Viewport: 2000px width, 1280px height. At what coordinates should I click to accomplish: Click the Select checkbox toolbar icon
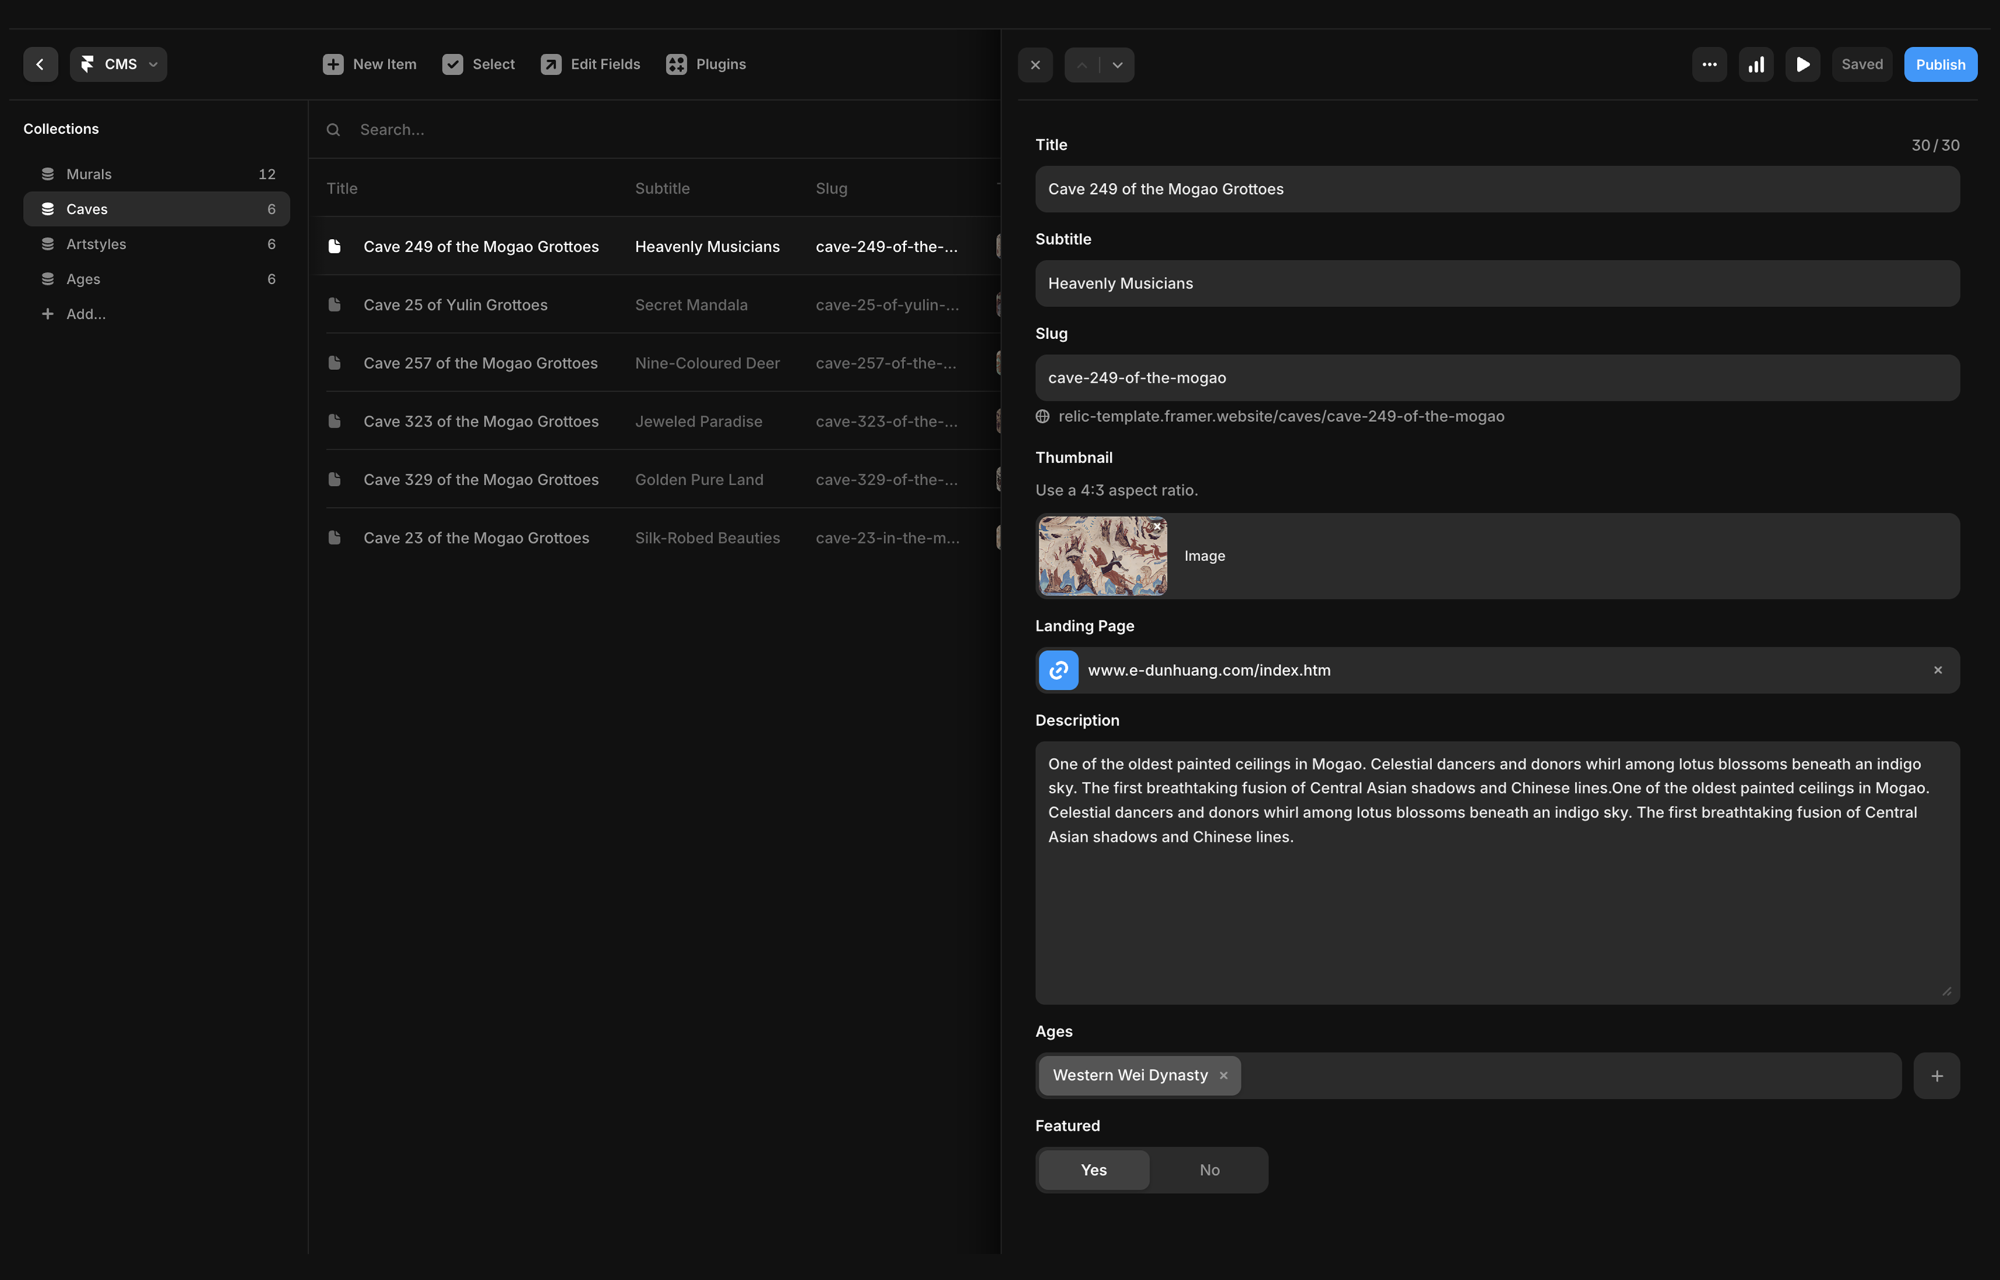(453, 64)
